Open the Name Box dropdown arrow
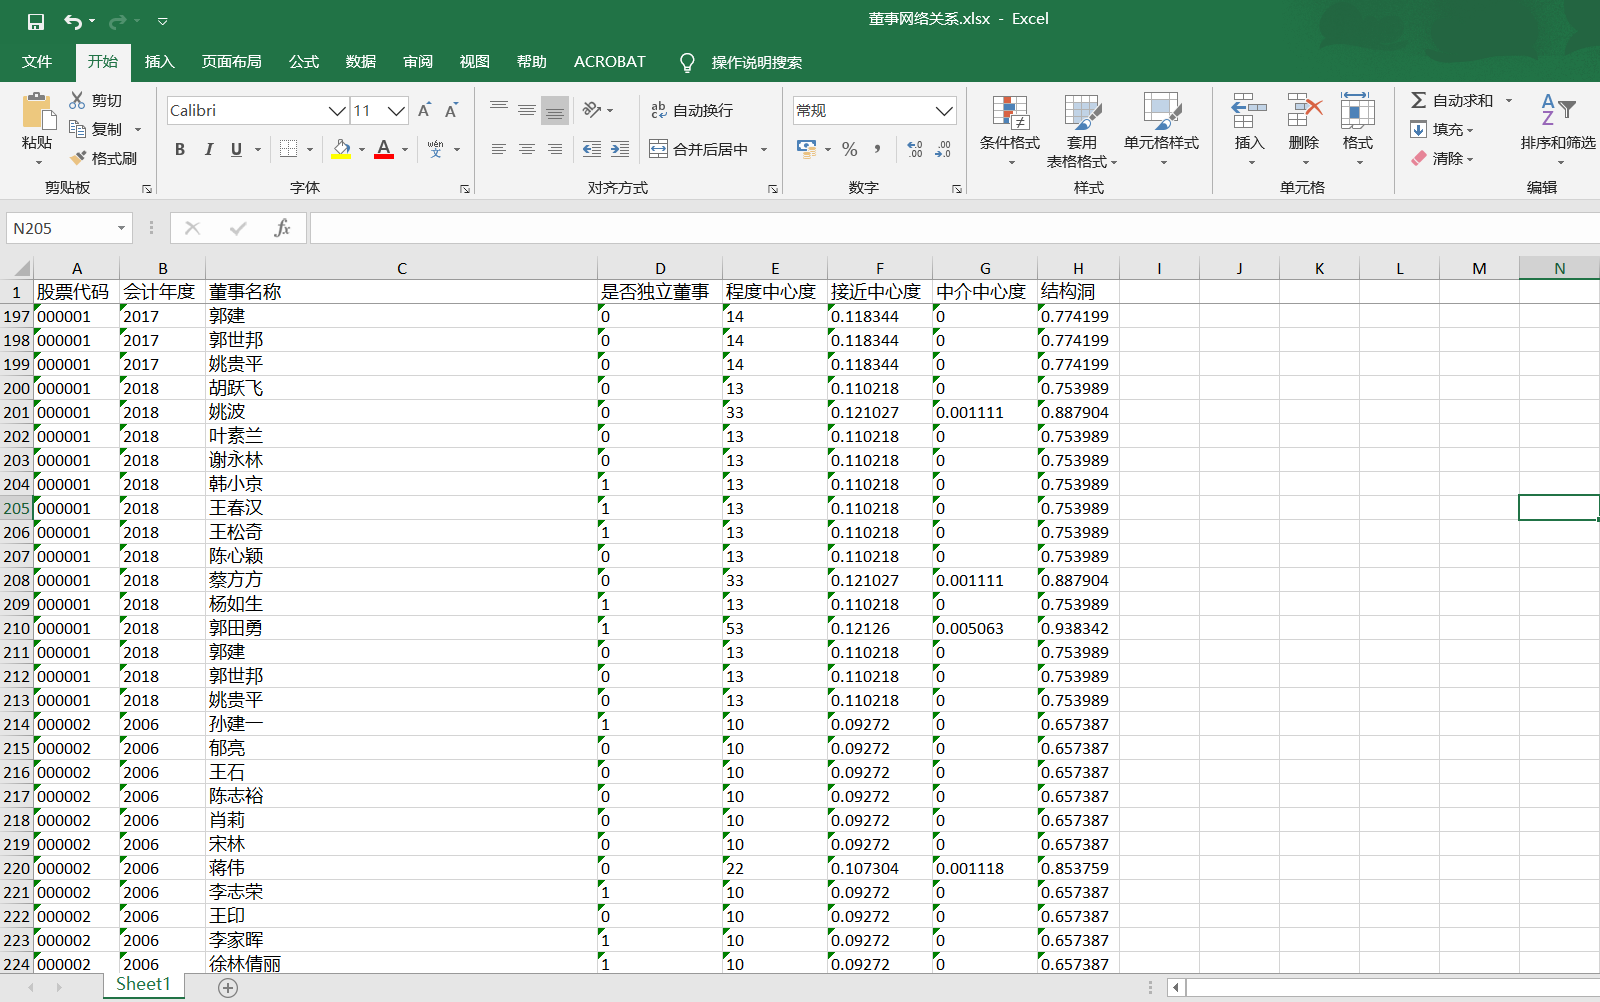The width and height of the screenshot is (1600, 1002). tap(121, 228)
